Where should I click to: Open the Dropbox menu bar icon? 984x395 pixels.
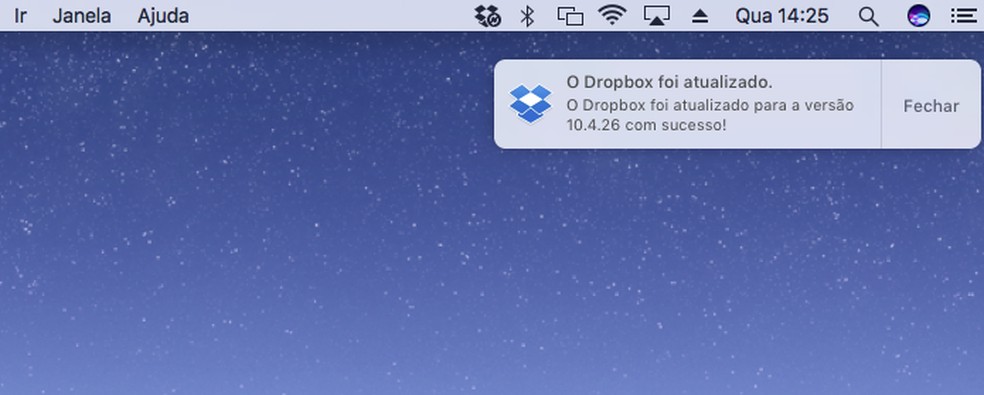(487, 16)
